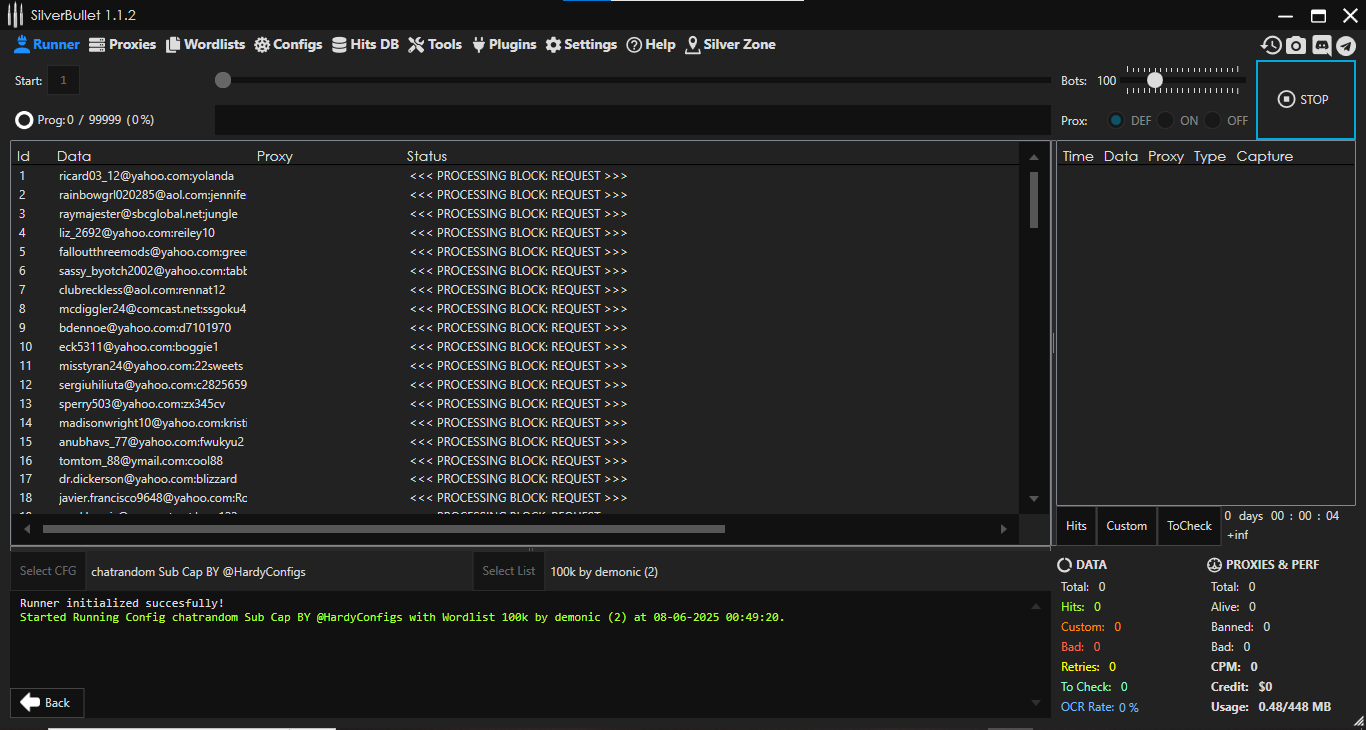Click the left arrow of the horizontal scrollbar
1366x730 pixels.
point(27,529)
